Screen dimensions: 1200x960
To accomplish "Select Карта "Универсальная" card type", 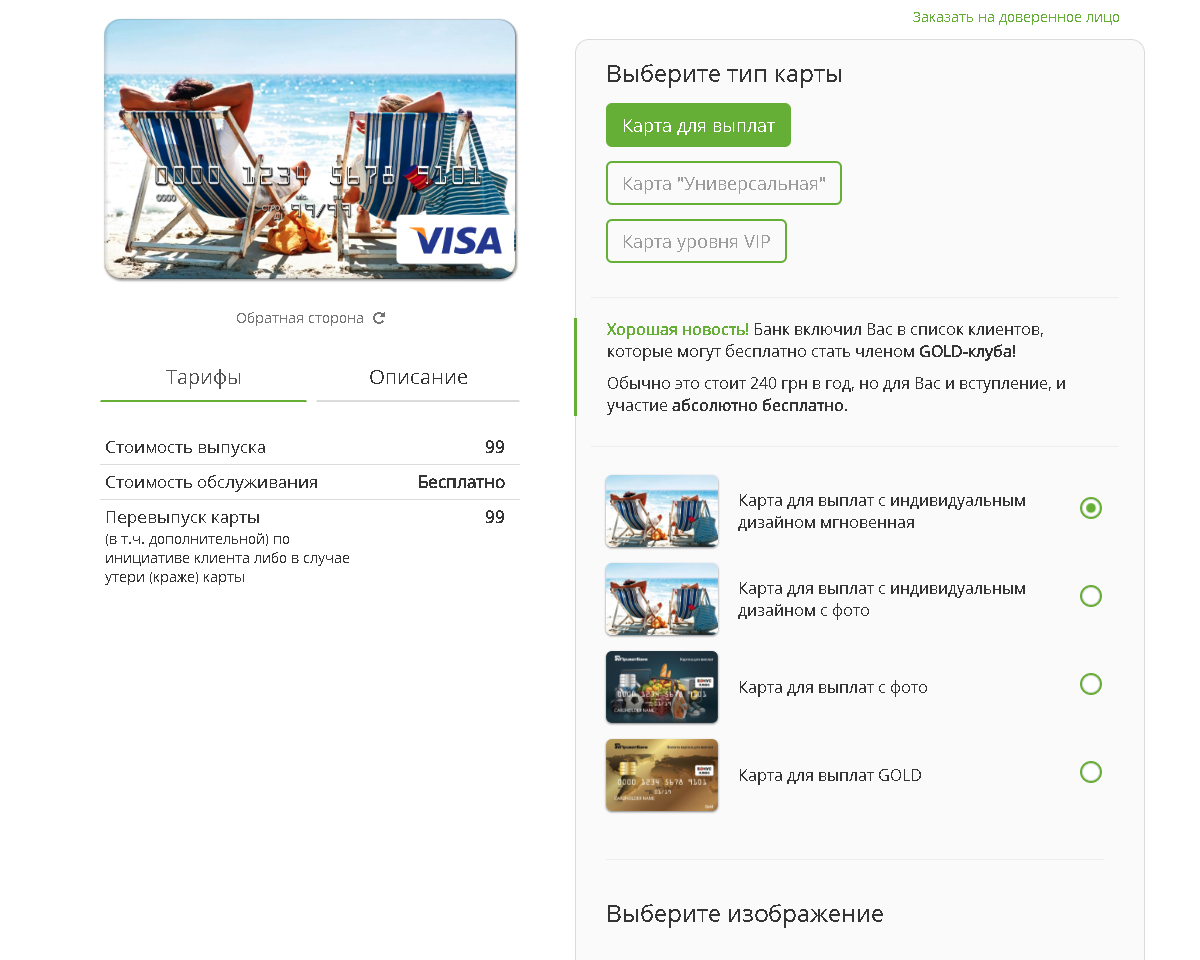I will [x=724, y=183].
